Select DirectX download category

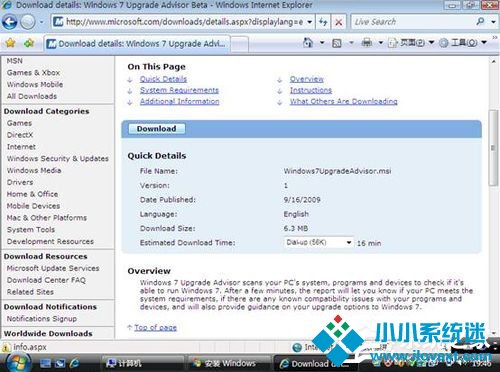click(x=20, y=135)
